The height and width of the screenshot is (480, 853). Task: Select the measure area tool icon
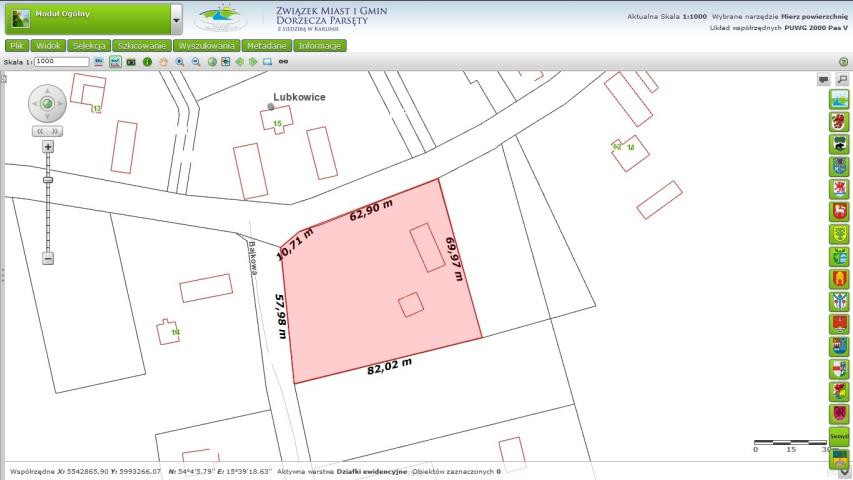click(x=115, y=62)
